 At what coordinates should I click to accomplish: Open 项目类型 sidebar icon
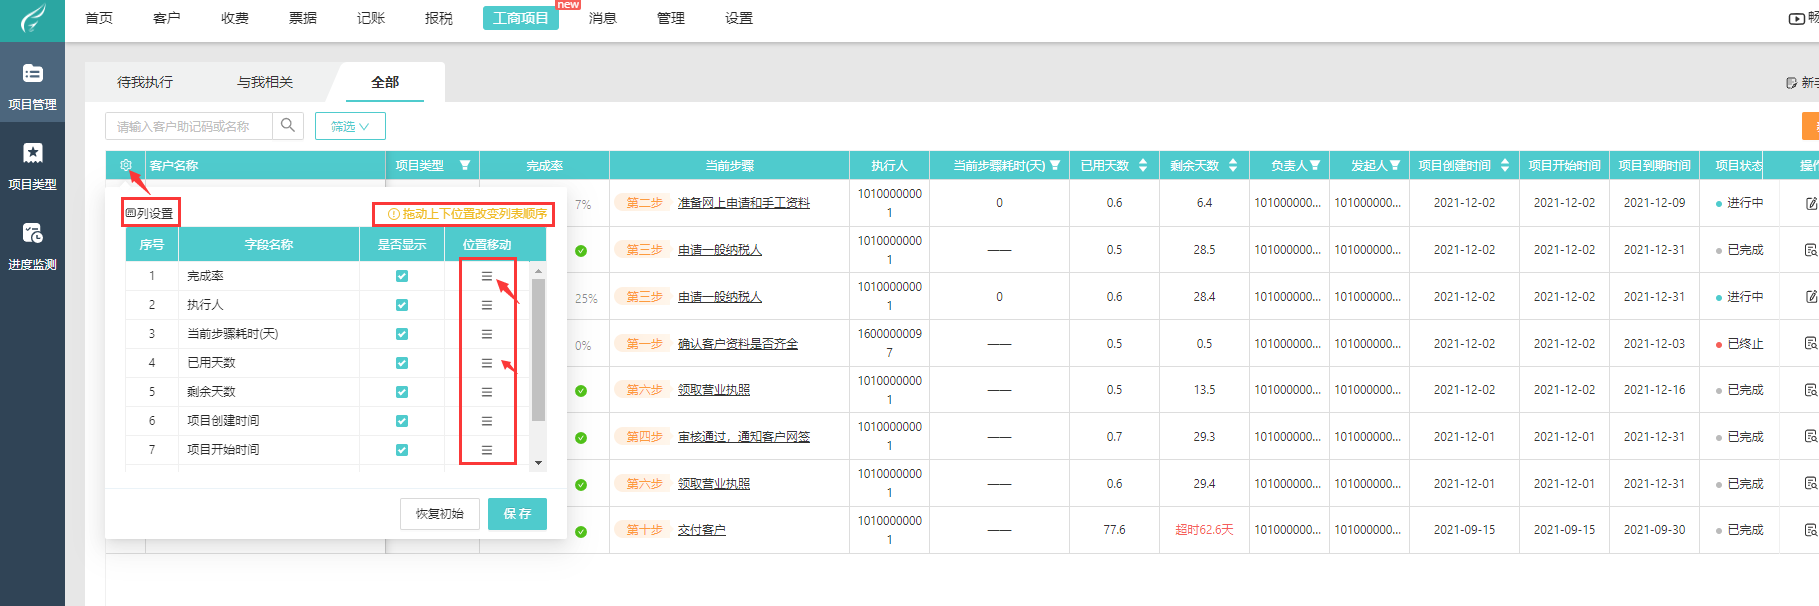(32, 164)
